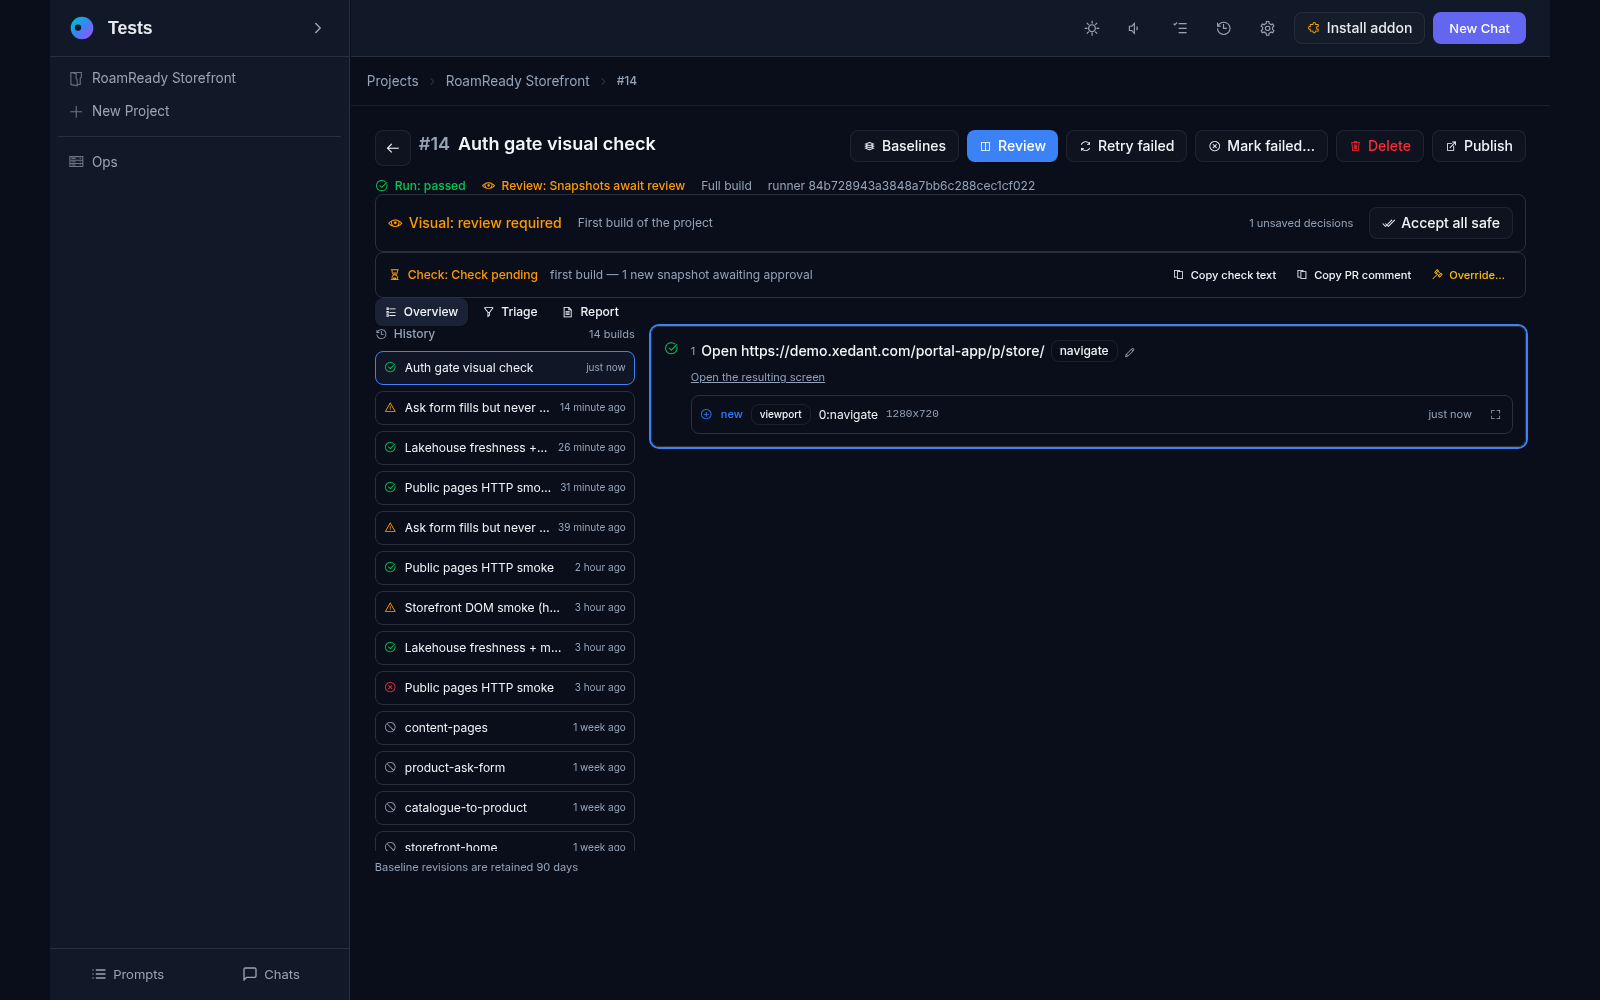
Task: Open Override... menu
Action: [x=1468, y=275]
